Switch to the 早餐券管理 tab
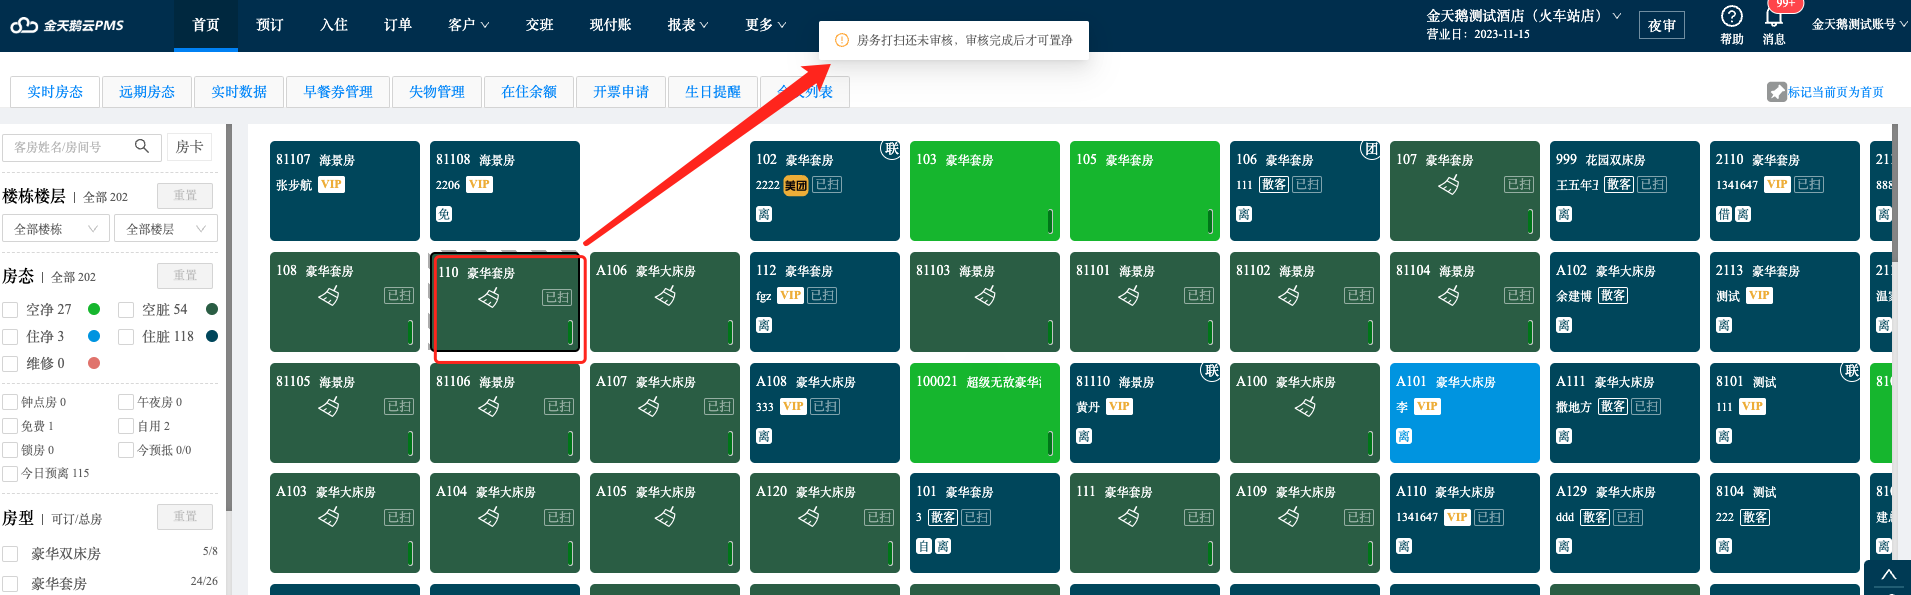Screen dimensions: 1911x595 point(338,92)
